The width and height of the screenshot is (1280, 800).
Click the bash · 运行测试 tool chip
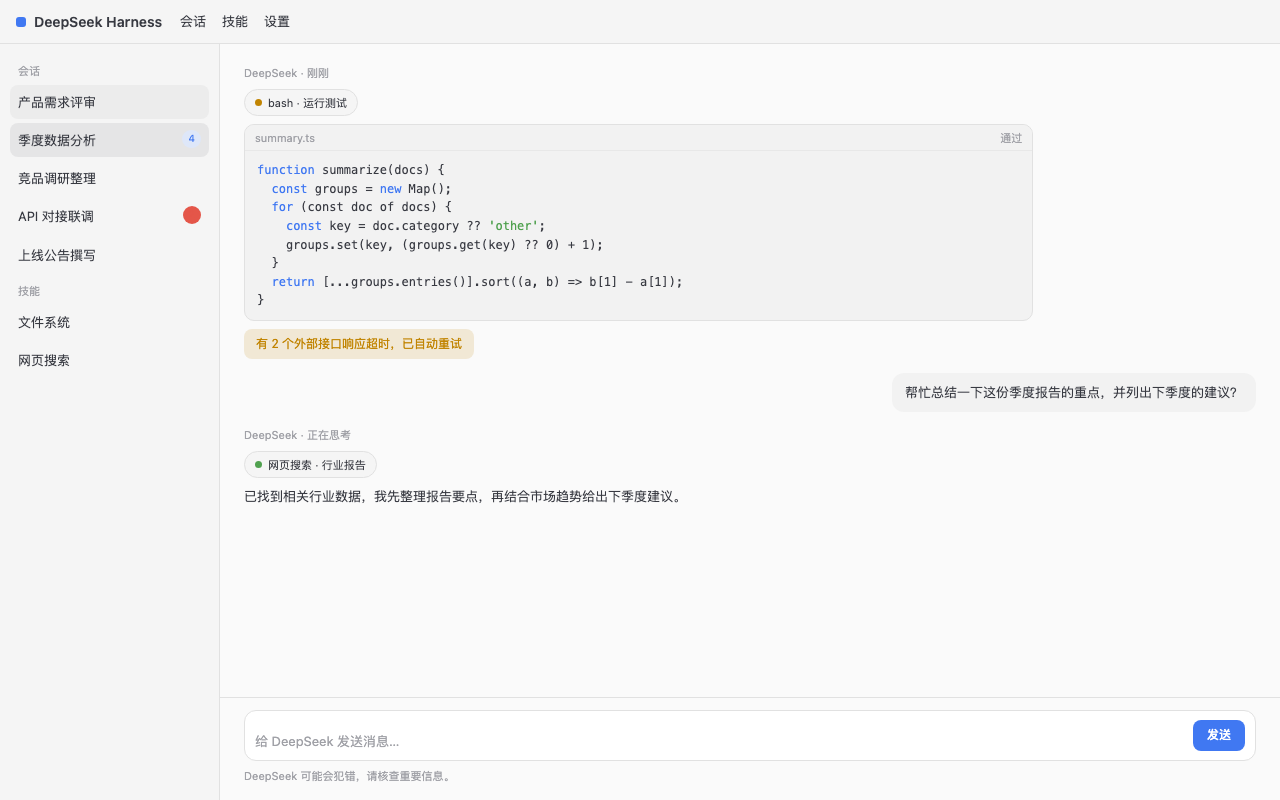[x=301, y=103]
